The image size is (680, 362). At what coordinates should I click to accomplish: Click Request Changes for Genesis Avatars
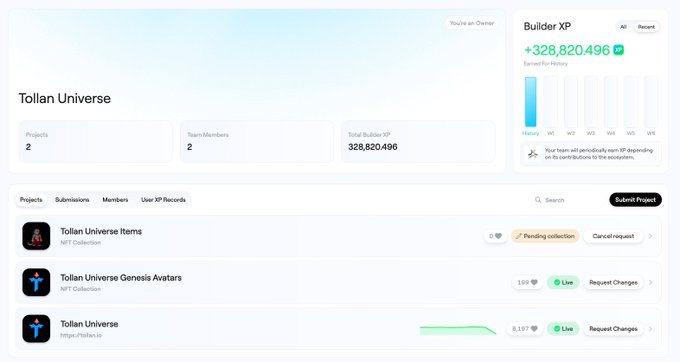tap(613, 282)
